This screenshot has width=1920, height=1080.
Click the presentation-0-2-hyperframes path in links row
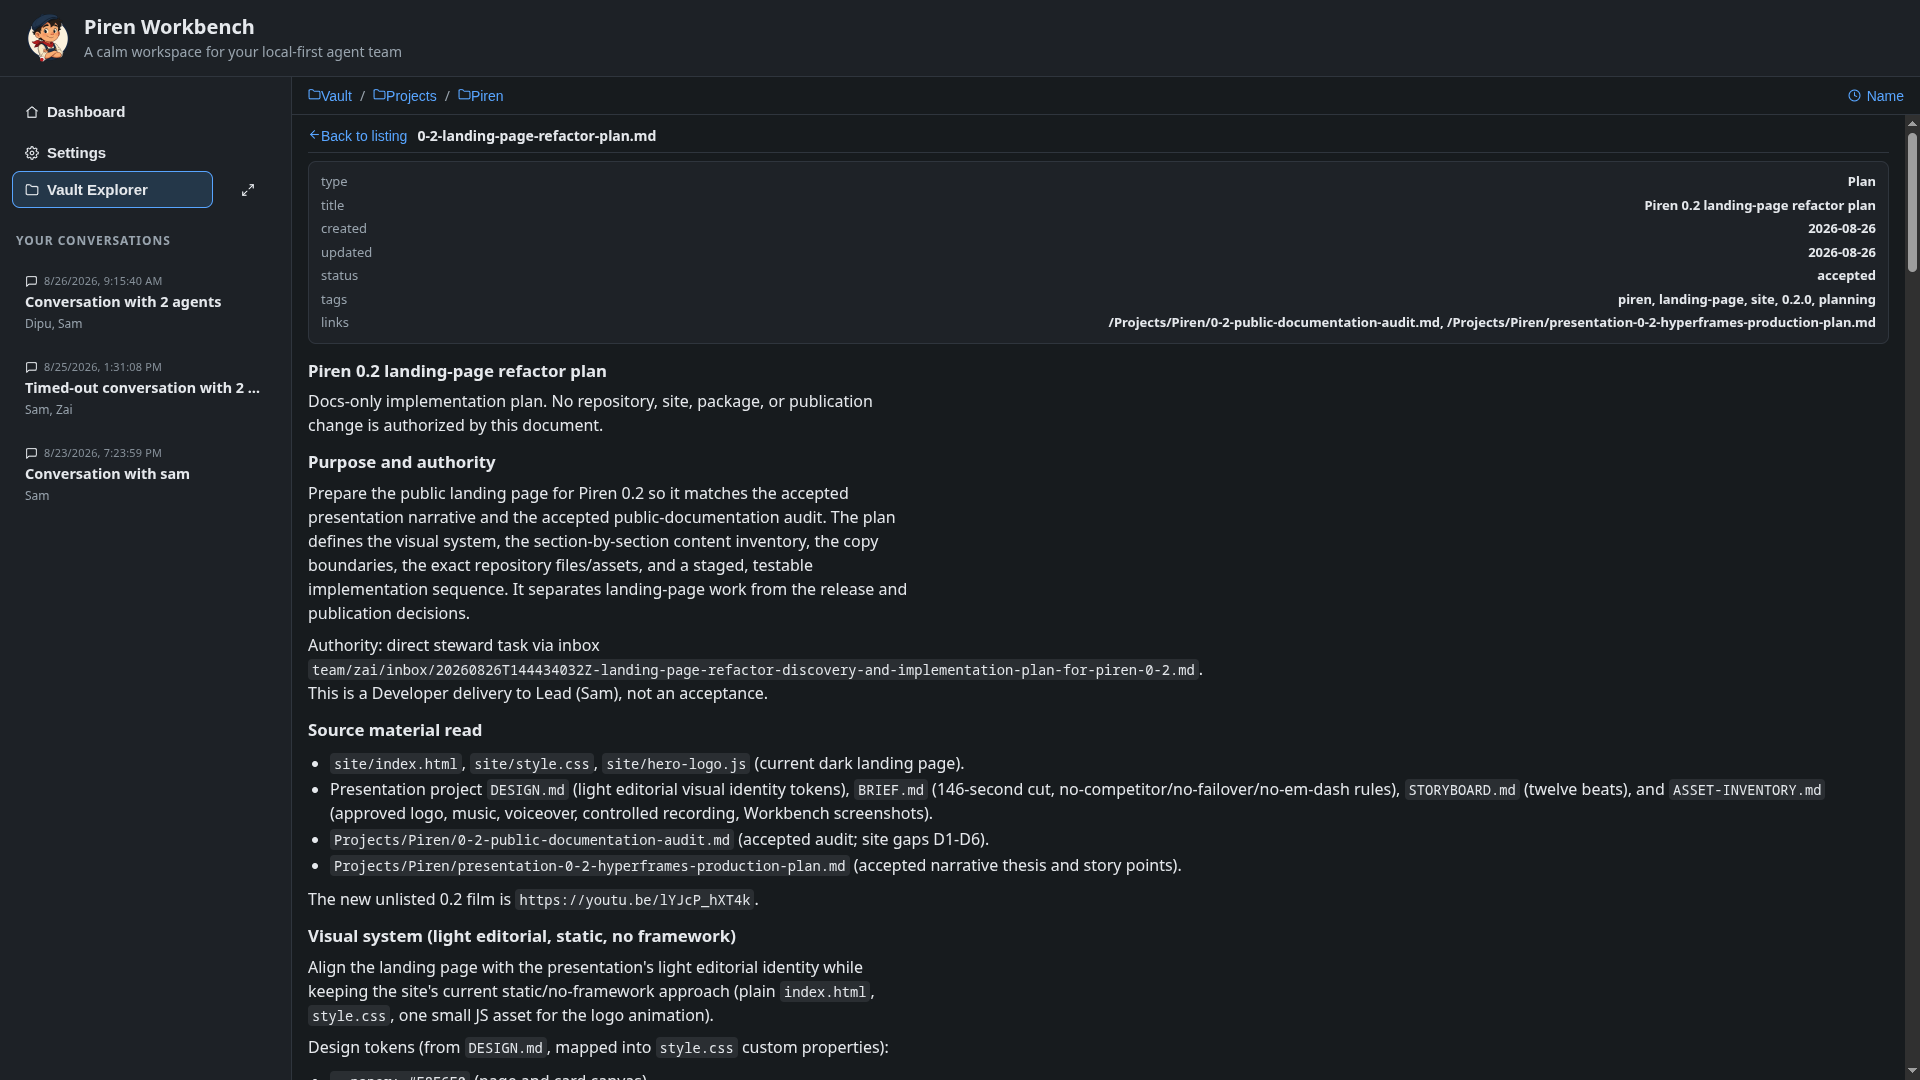coord(1661,323)
